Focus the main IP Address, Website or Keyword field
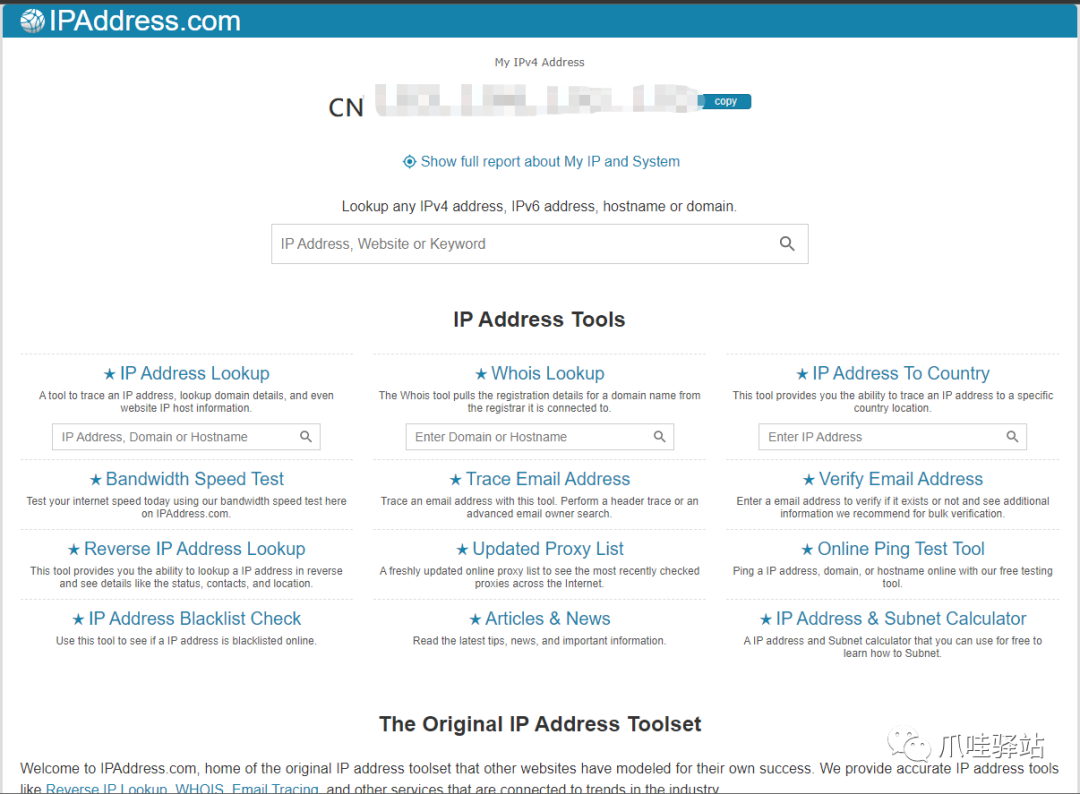 coord(539,244)
